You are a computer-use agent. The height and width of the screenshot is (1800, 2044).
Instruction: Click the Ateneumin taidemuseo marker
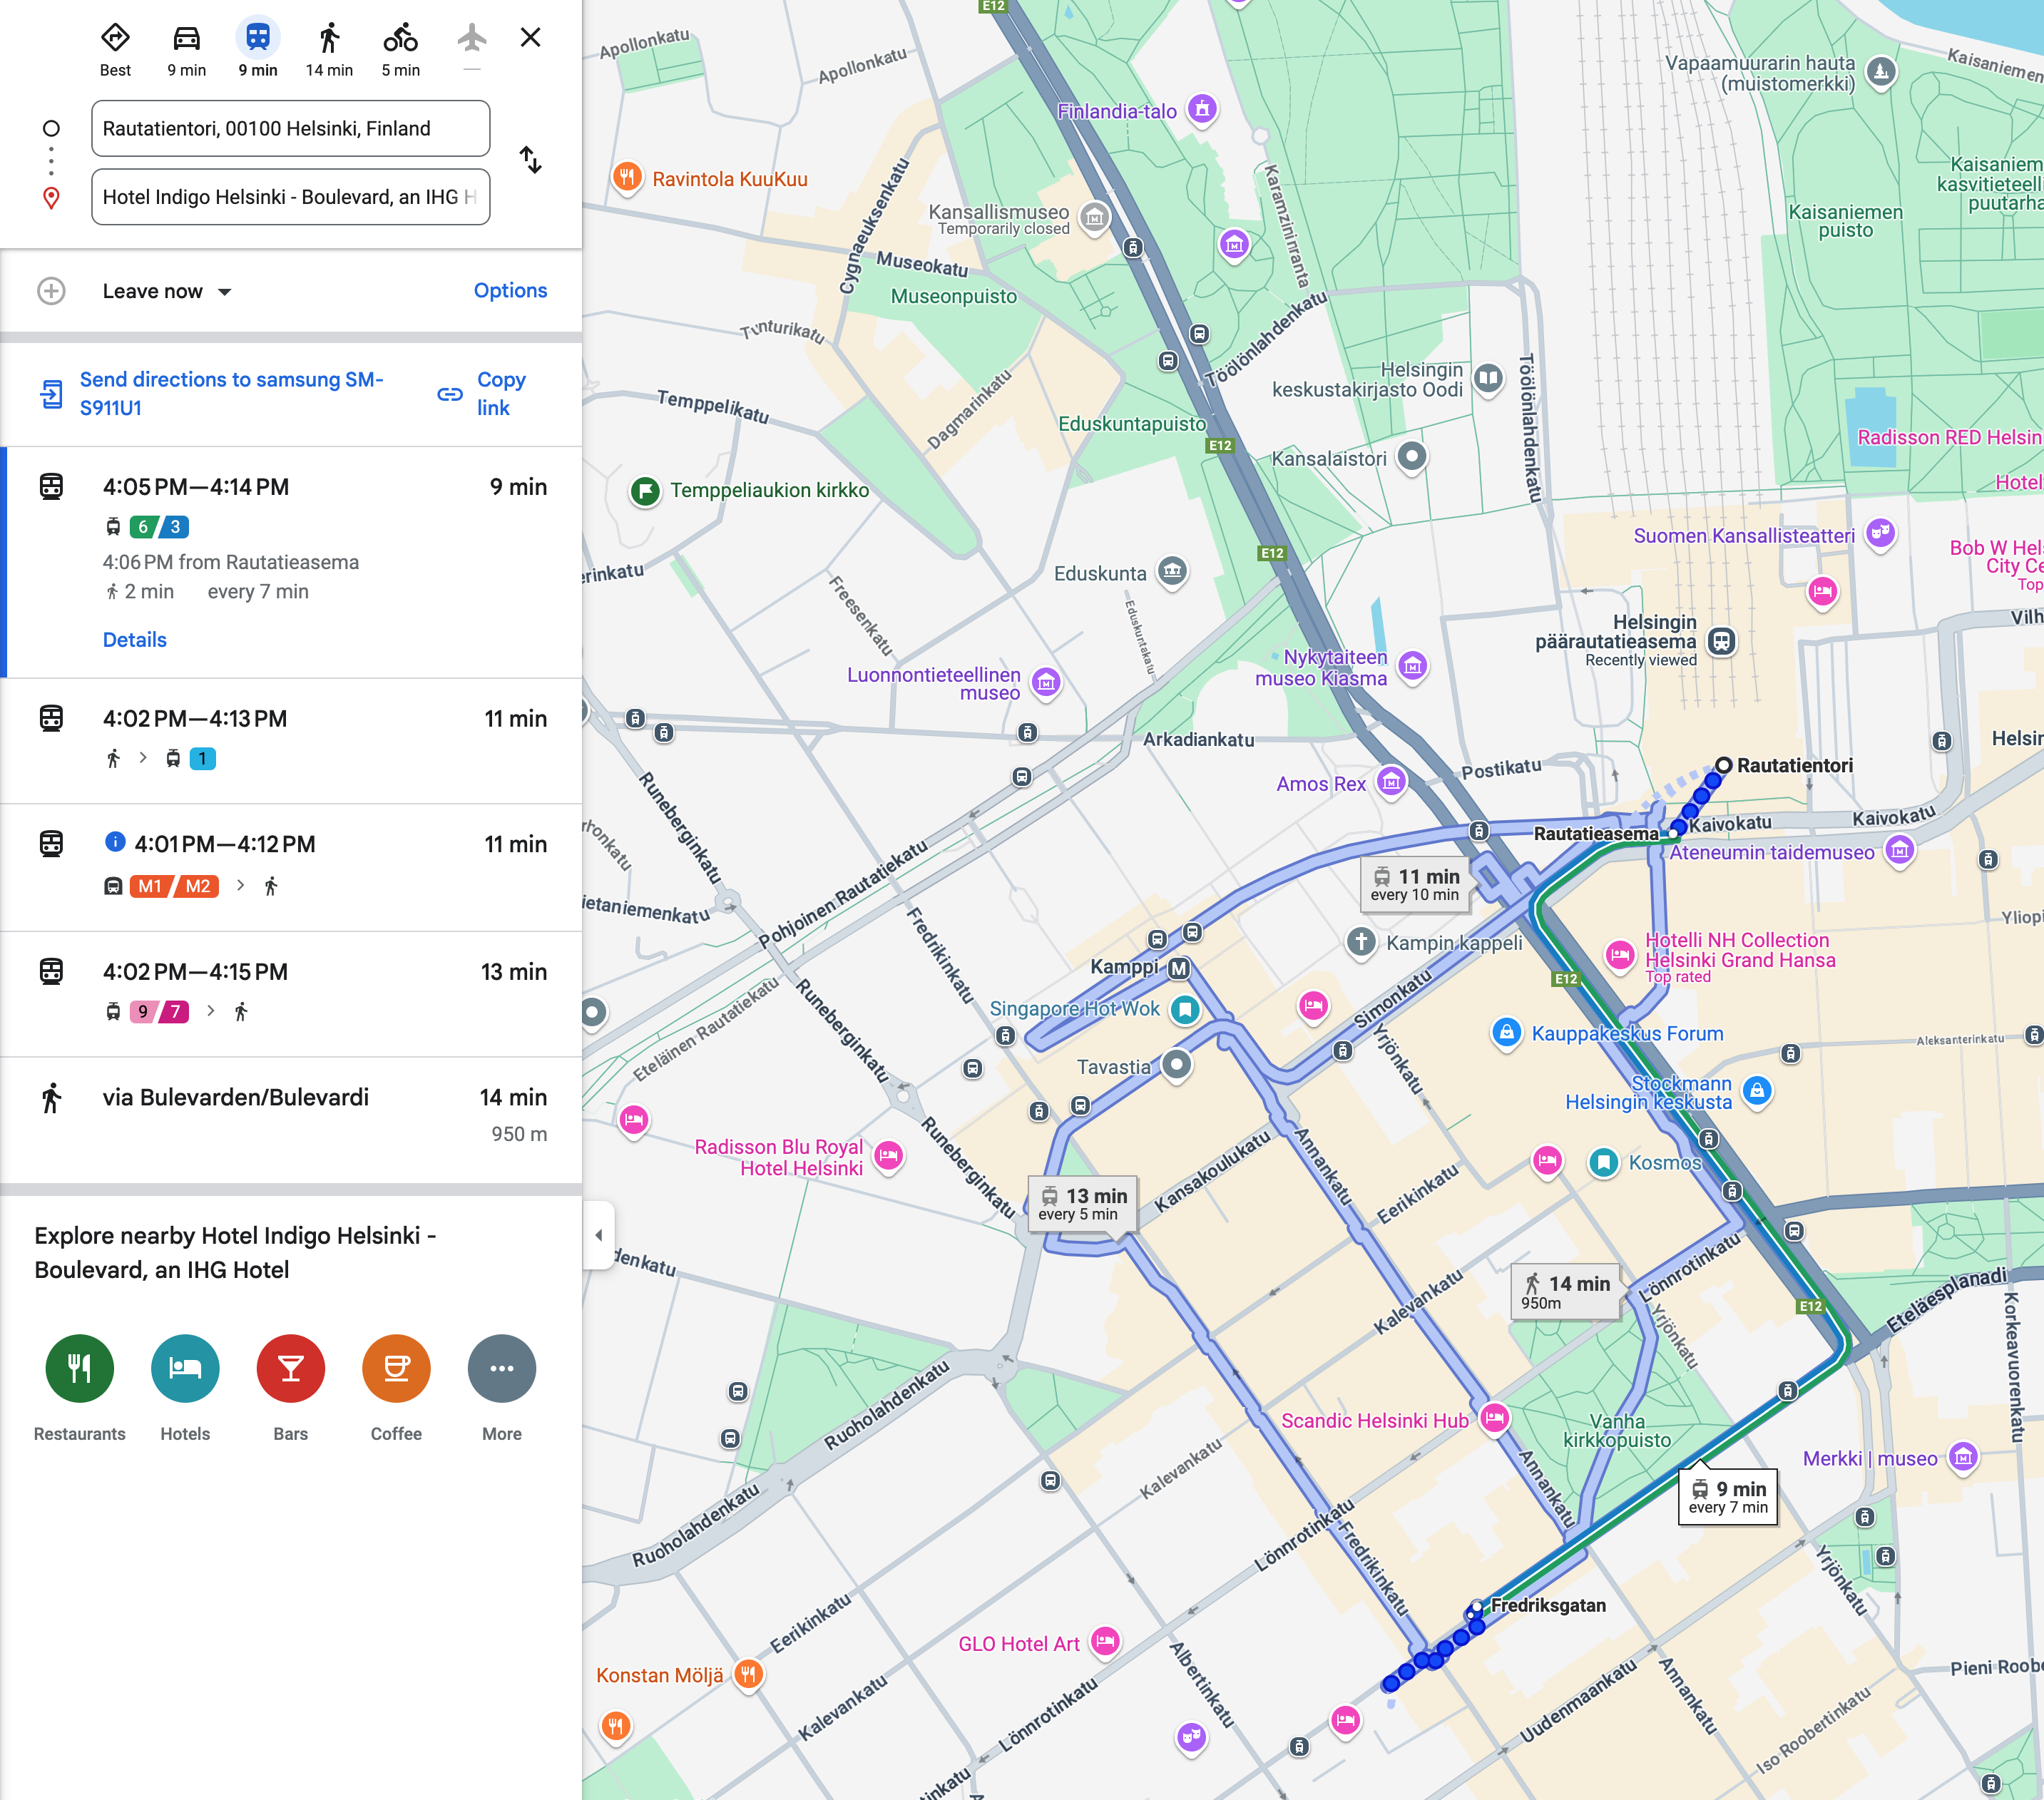pos(1899,851)
